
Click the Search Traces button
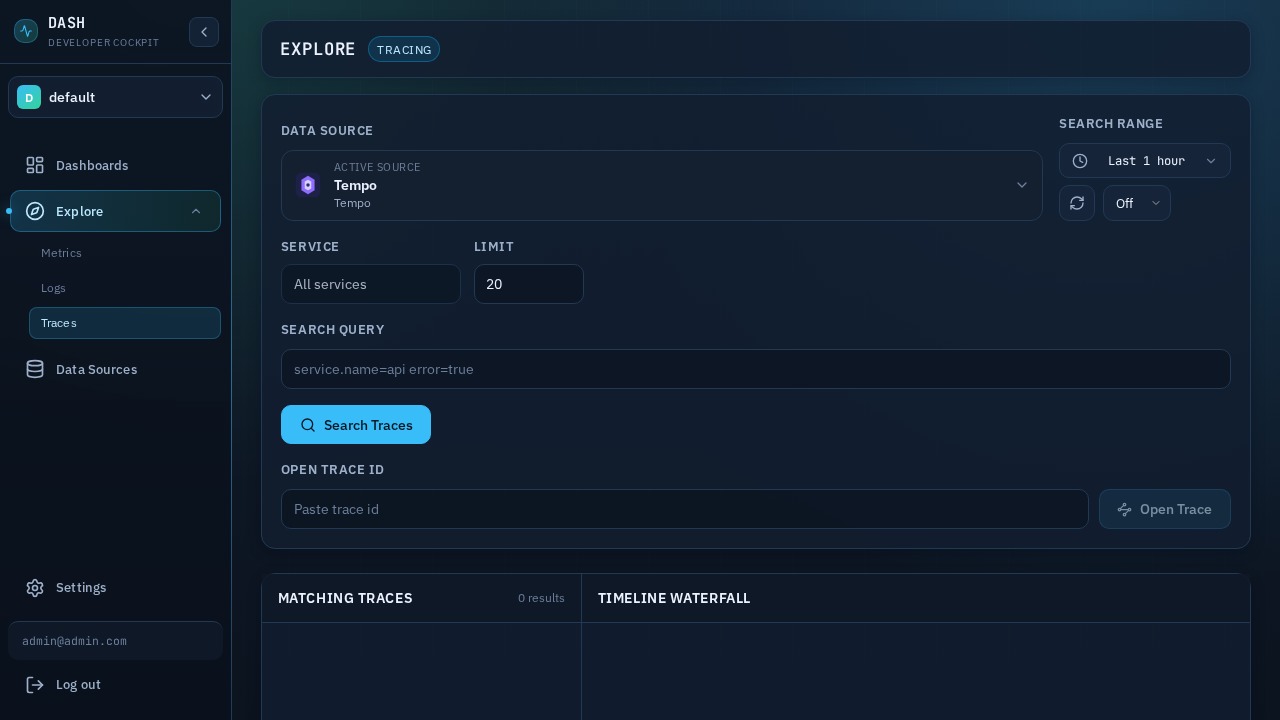click(x=356, y=425)
